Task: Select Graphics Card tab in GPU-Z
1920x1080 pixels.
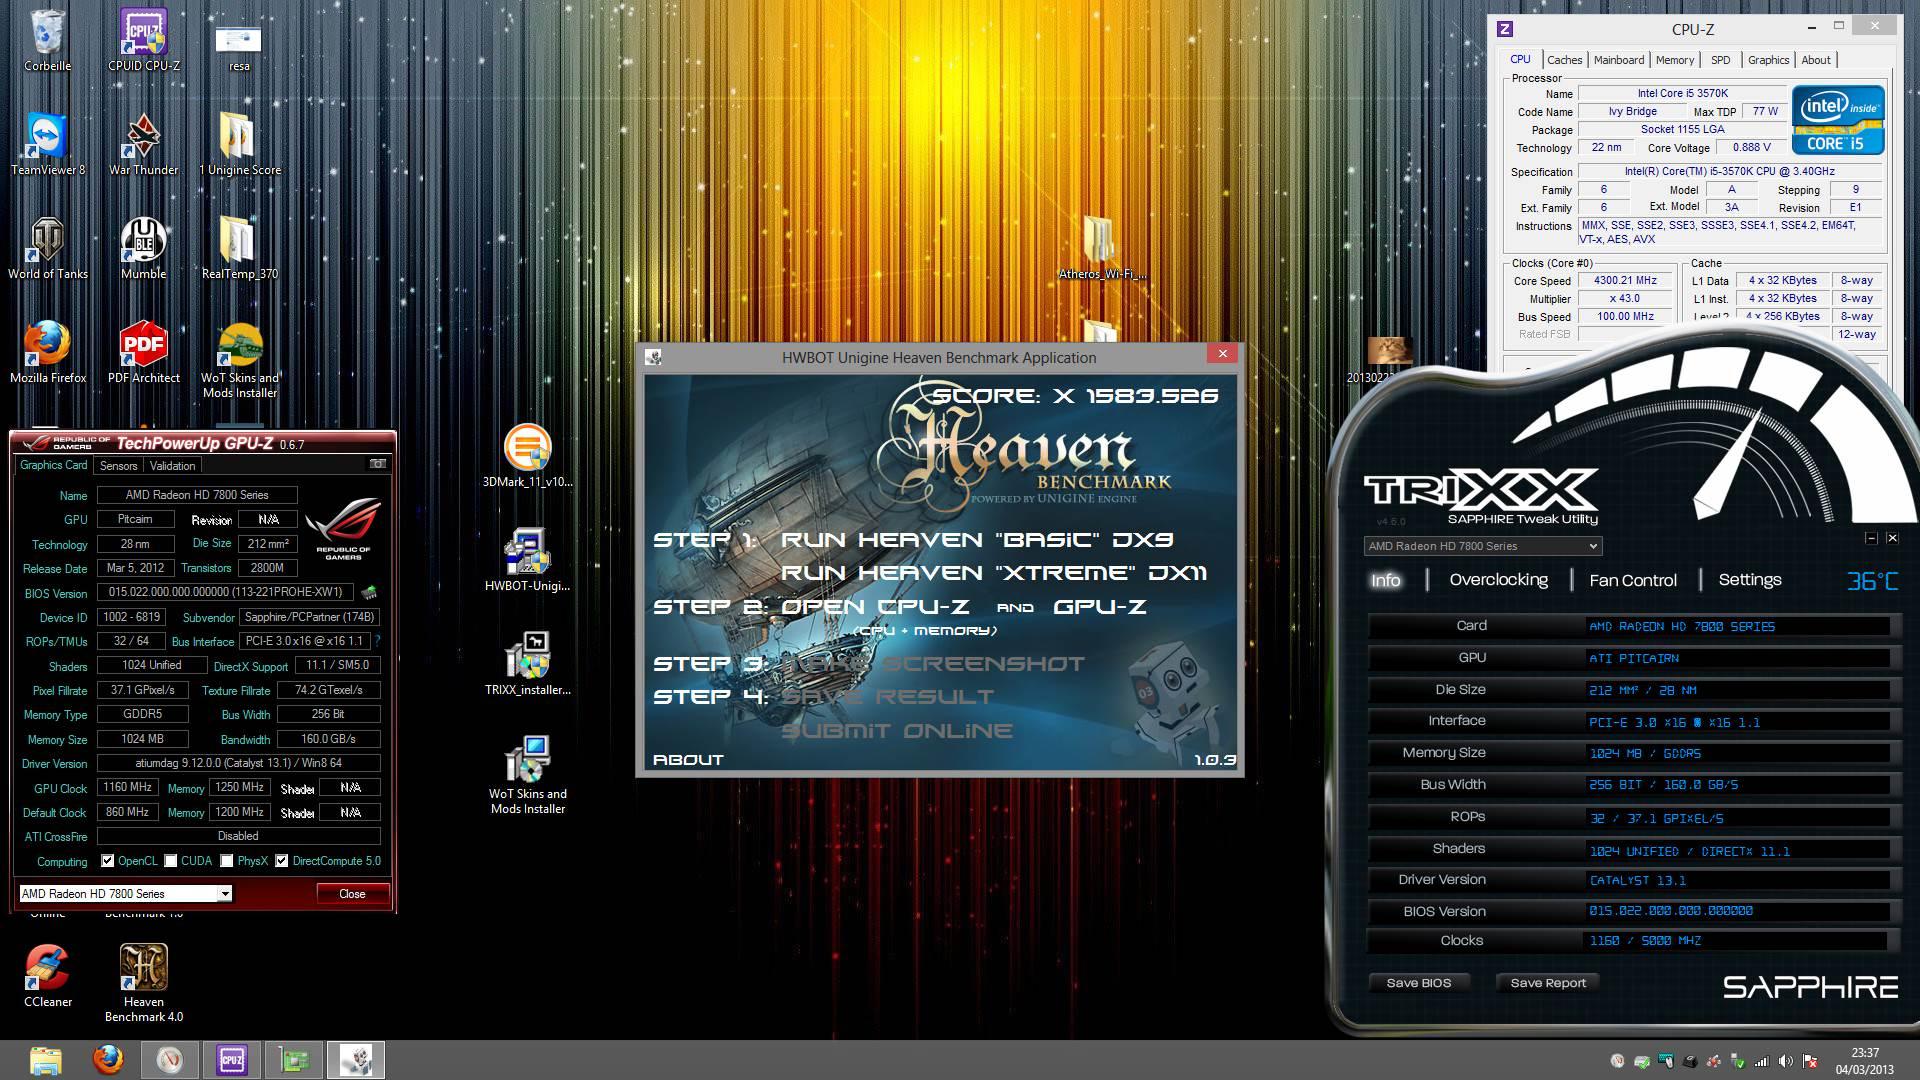Action: pyautogui.click(x=54, y=465)
